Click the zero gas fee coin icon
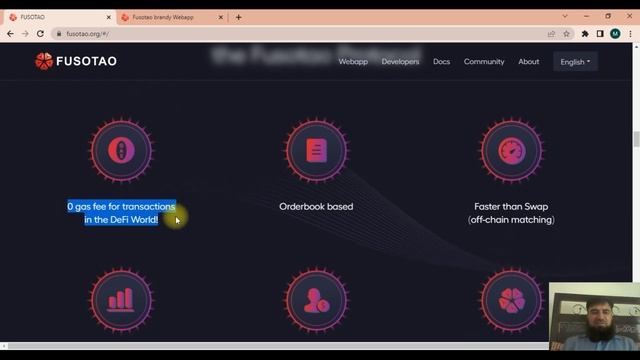The width and height of the screenshot is (640, 360). pos(121,150)
